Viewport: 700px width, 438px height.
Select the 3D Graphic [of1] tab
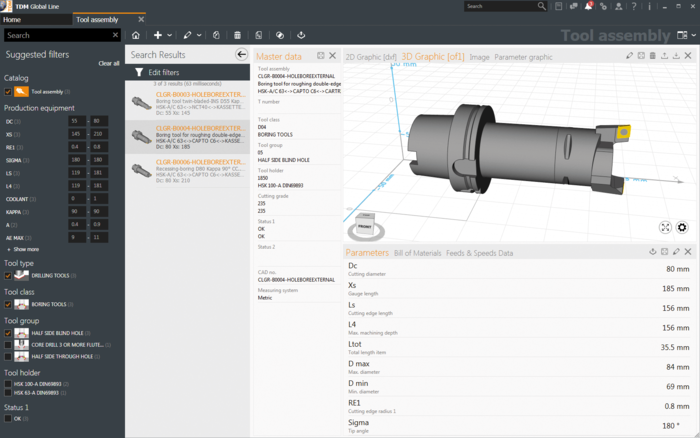point(433,57)
